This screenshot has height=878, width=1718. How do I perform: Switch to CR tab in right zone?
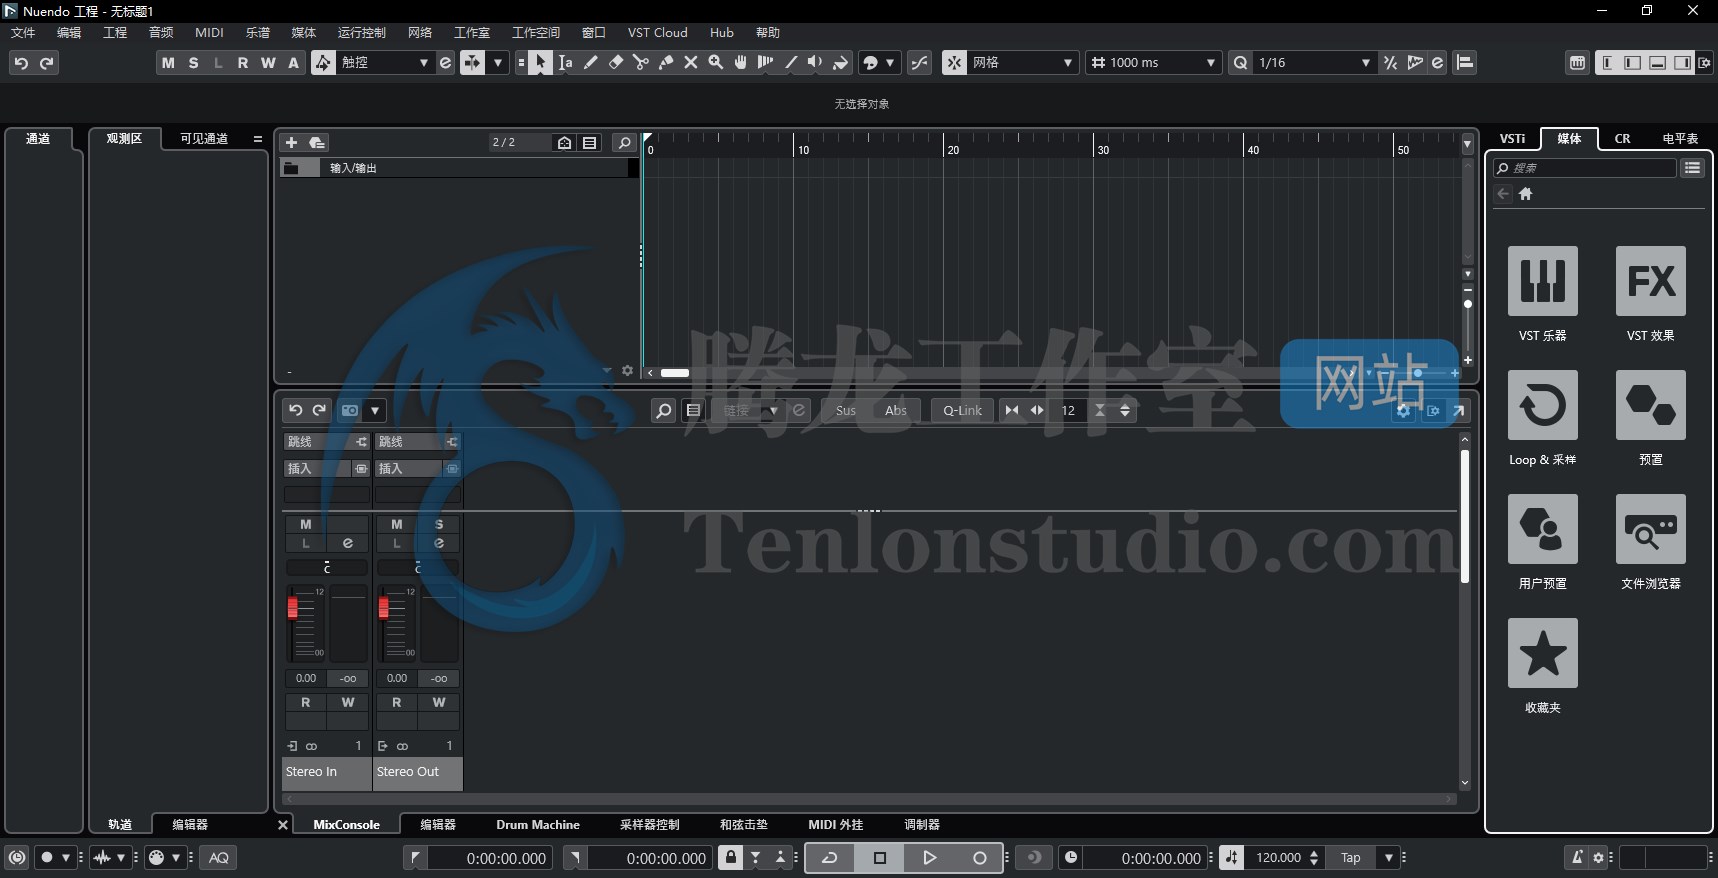pos(1622,138)
